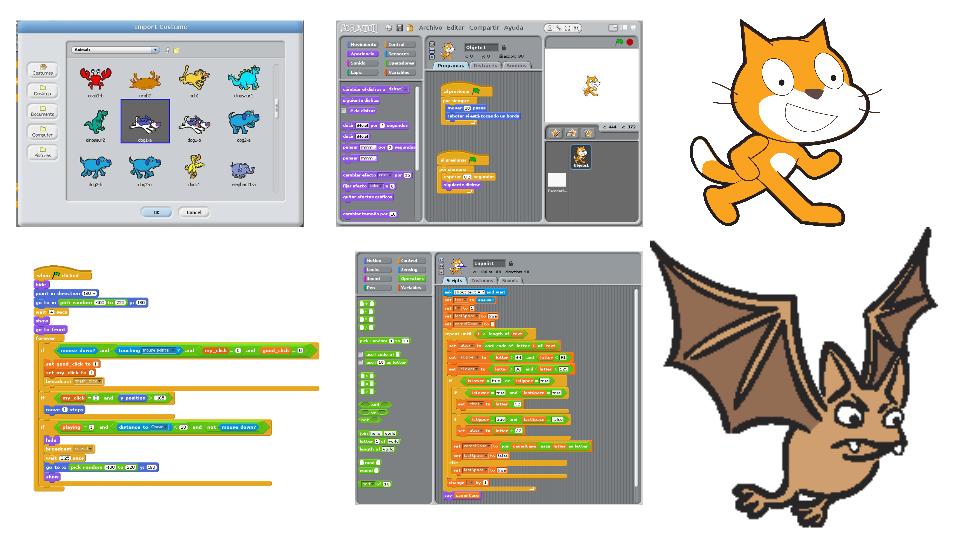This screenshot has width=960, height=540.
Task: Open the Compartir menu
Action: point(484,28)
